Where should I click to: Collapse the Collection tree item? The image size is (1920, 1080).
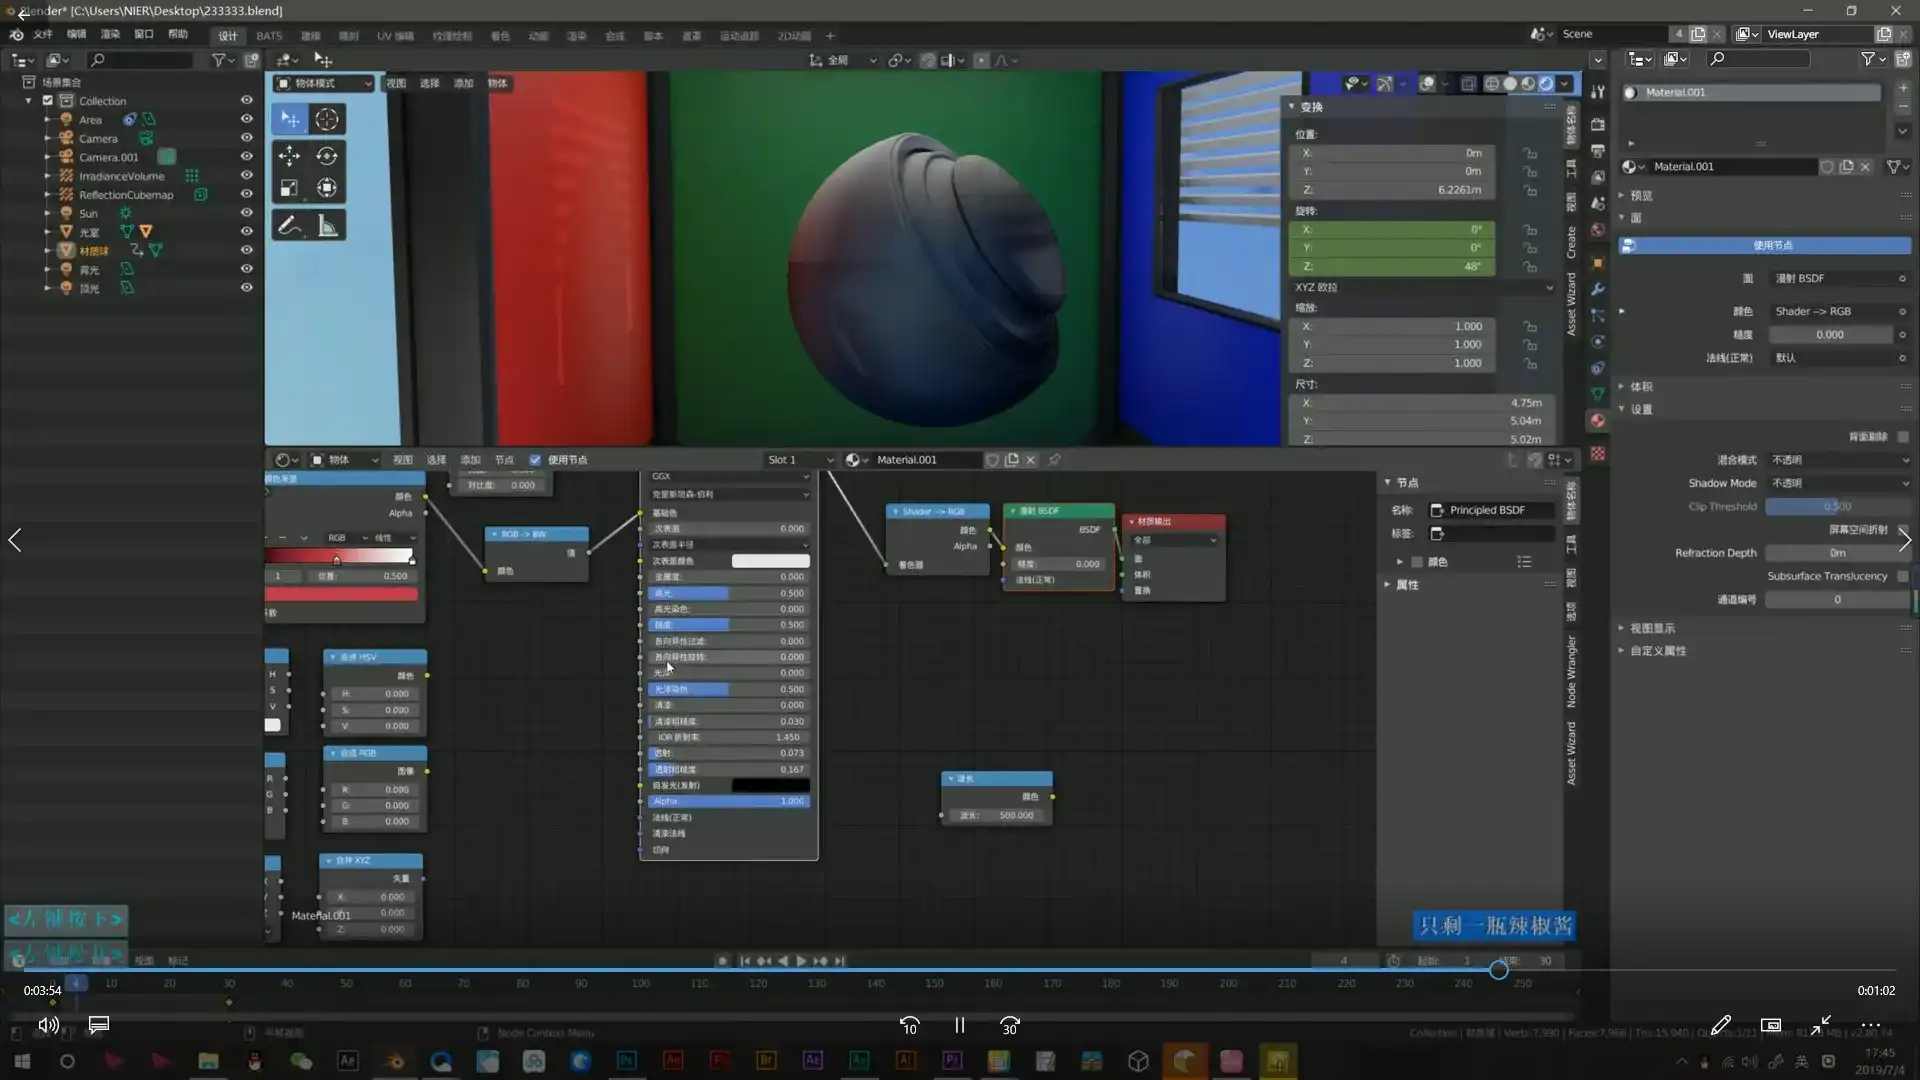click(28, 100)
